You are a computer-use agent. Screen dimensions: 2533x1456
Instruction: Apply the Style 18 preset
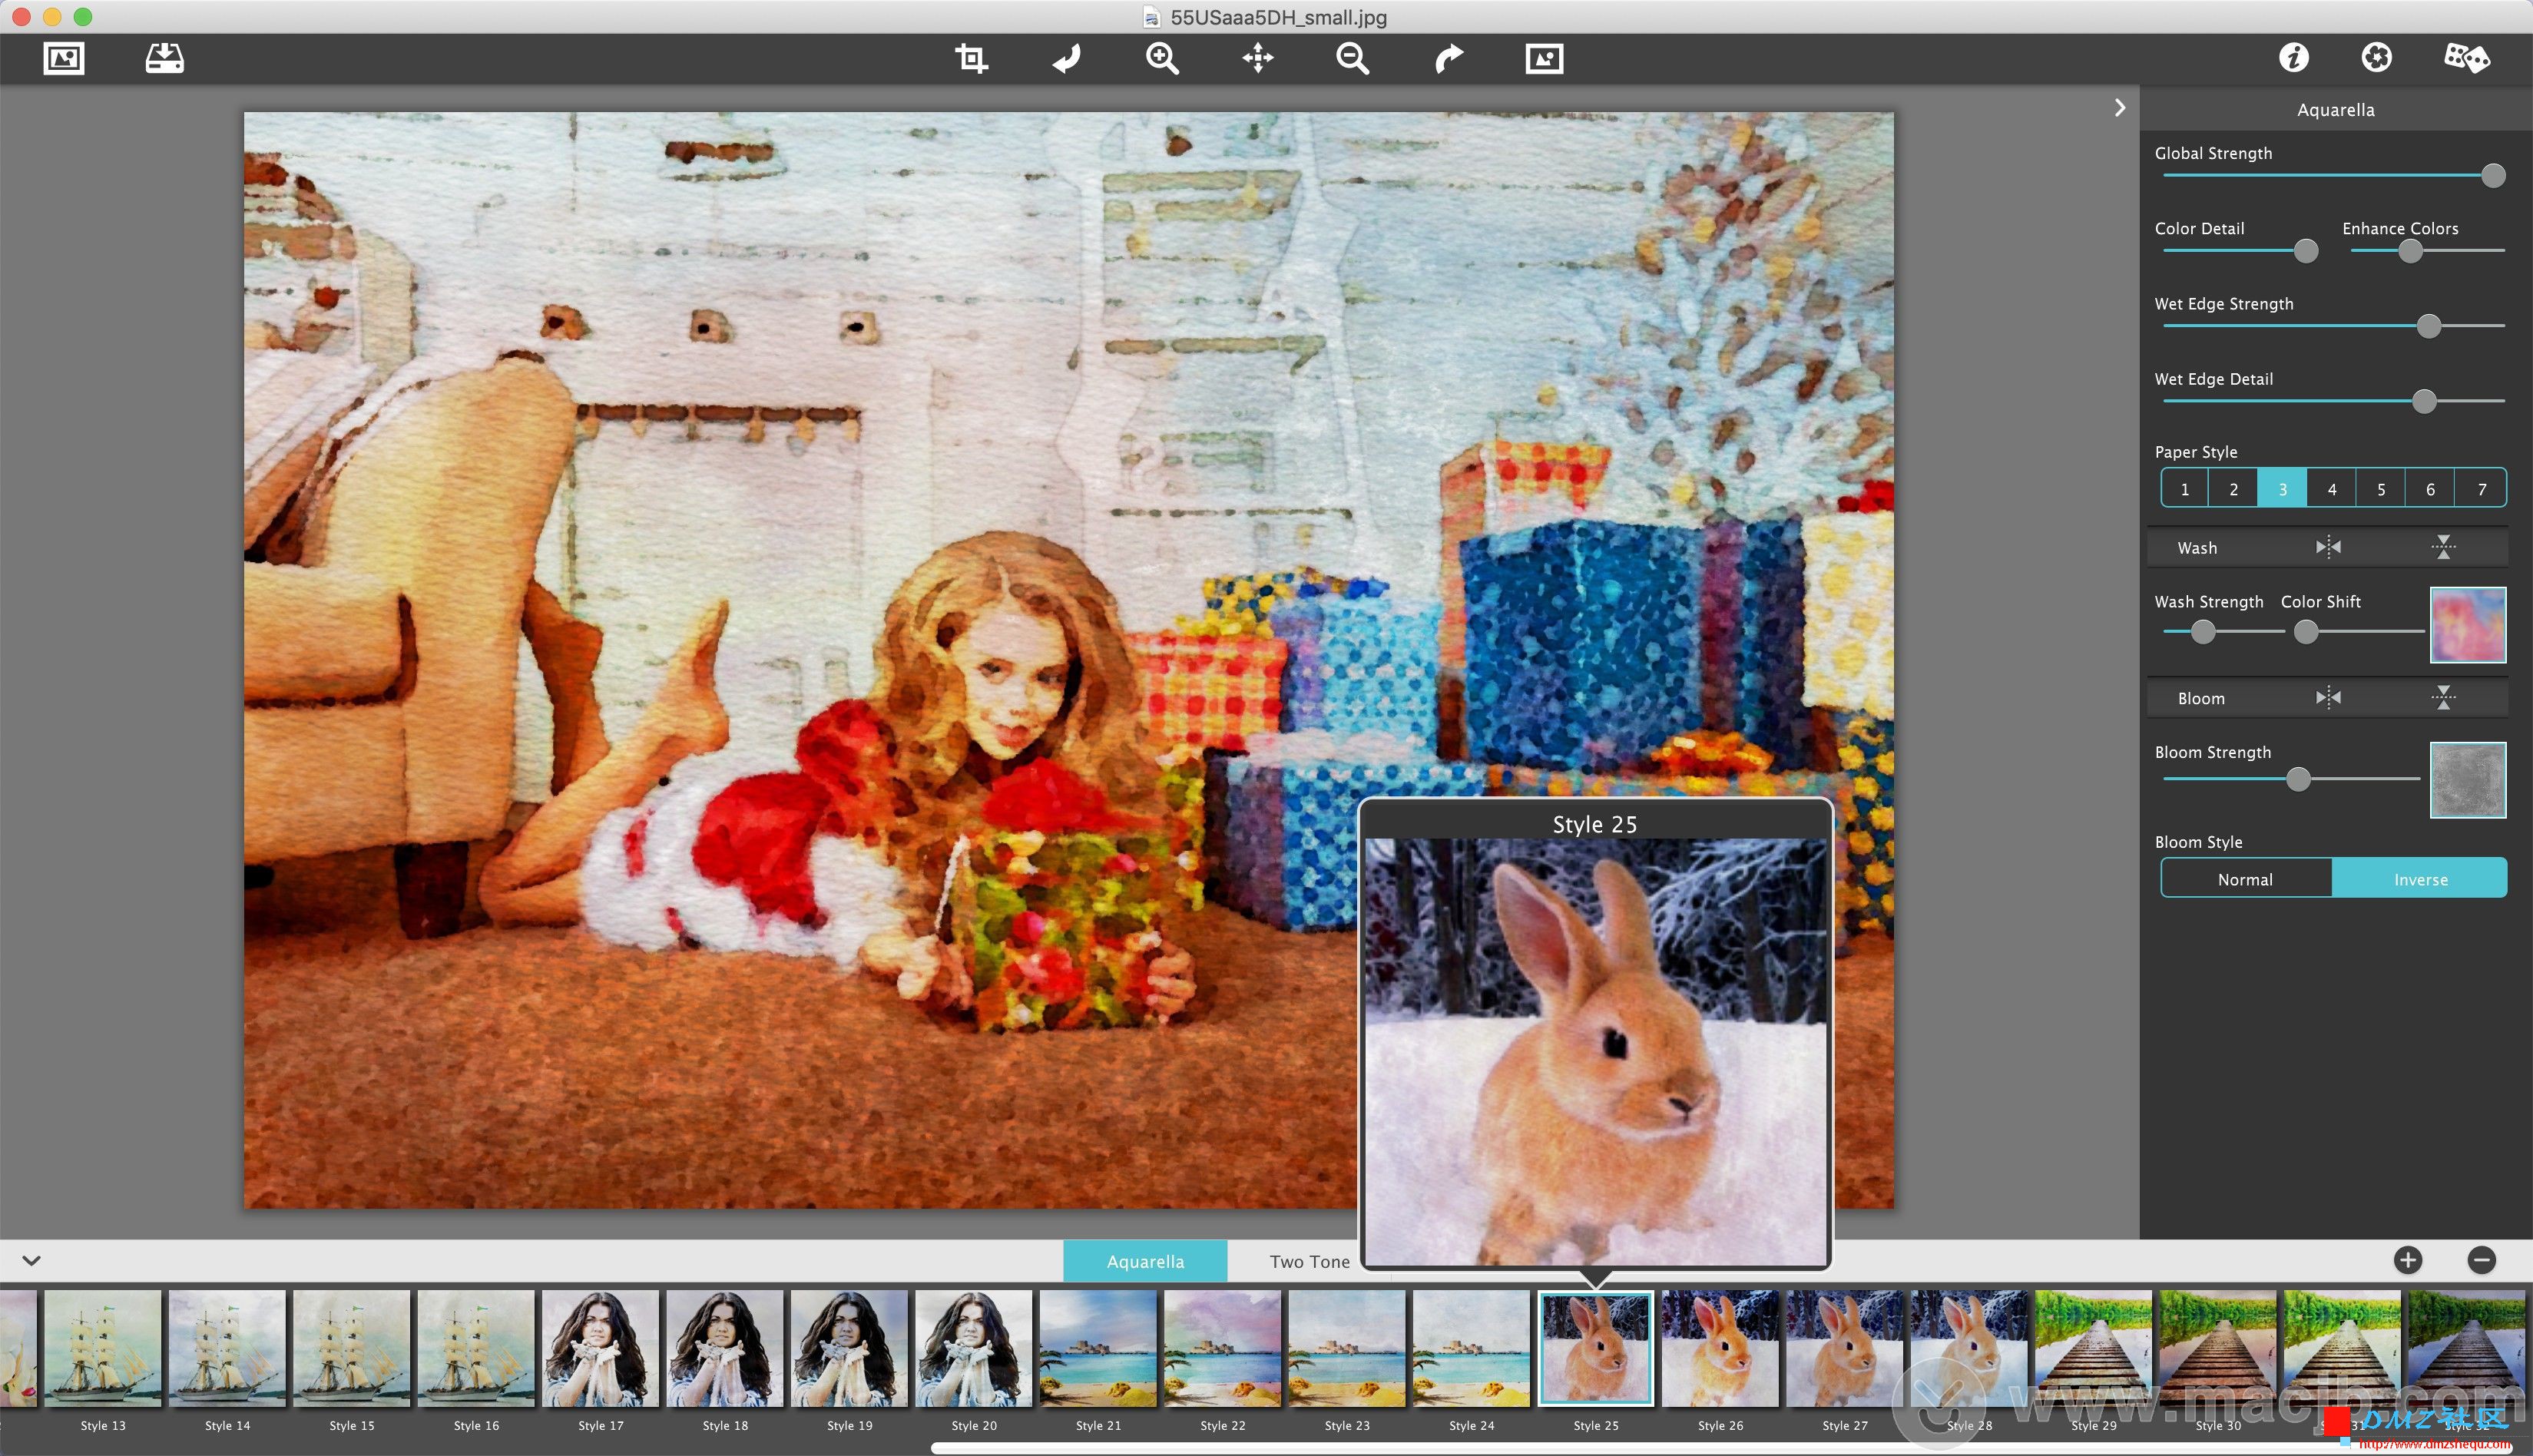[725, 1347]
